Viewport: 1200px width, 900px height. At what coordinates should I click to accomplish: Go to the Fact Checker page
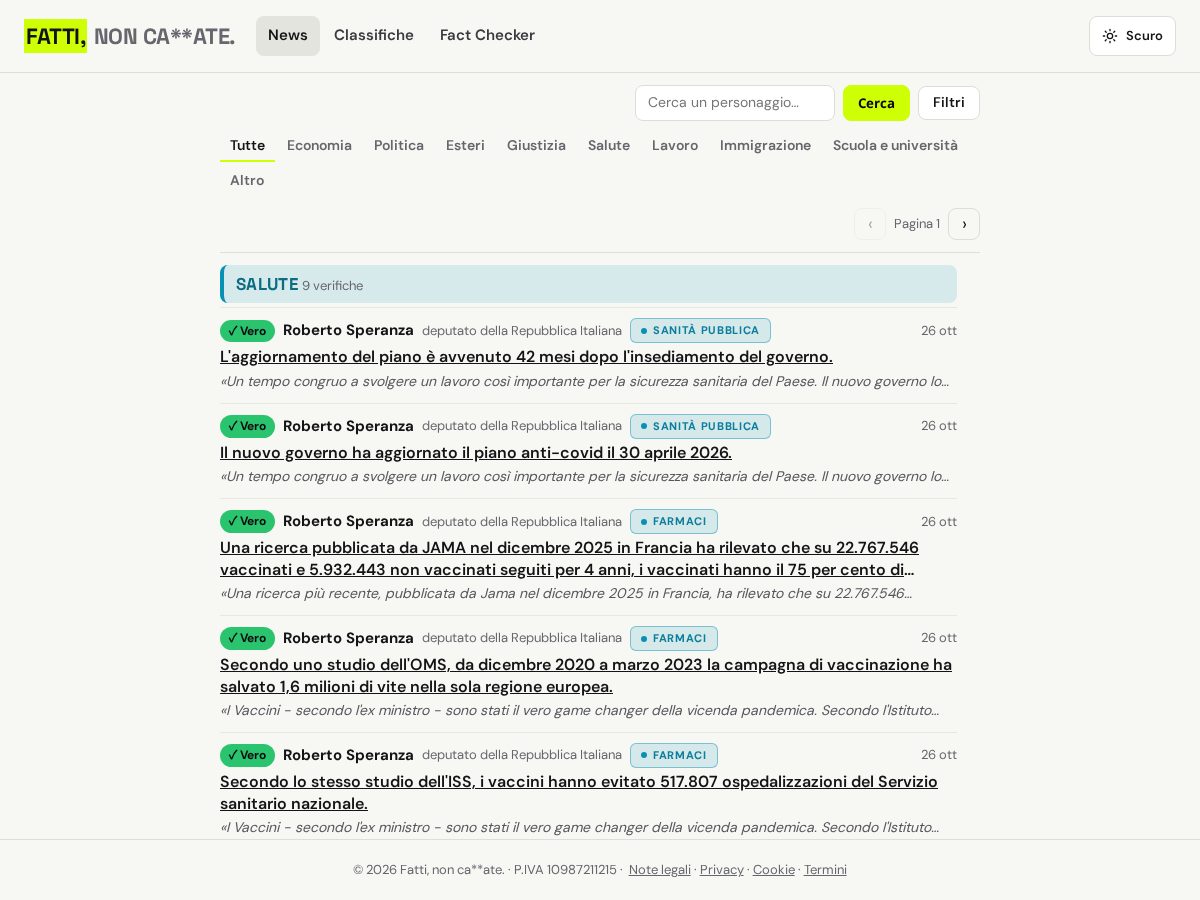tap(487, 36)
